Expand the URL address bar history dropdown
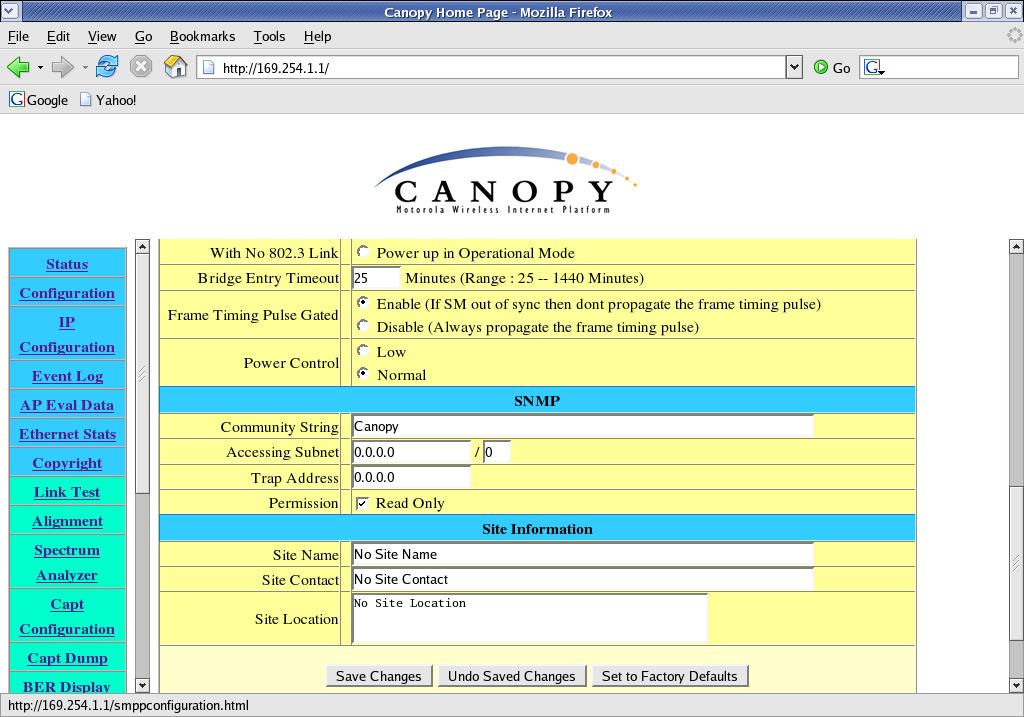Image resolution: width=1024 pixels, height=717 pixels. point(794,67)
